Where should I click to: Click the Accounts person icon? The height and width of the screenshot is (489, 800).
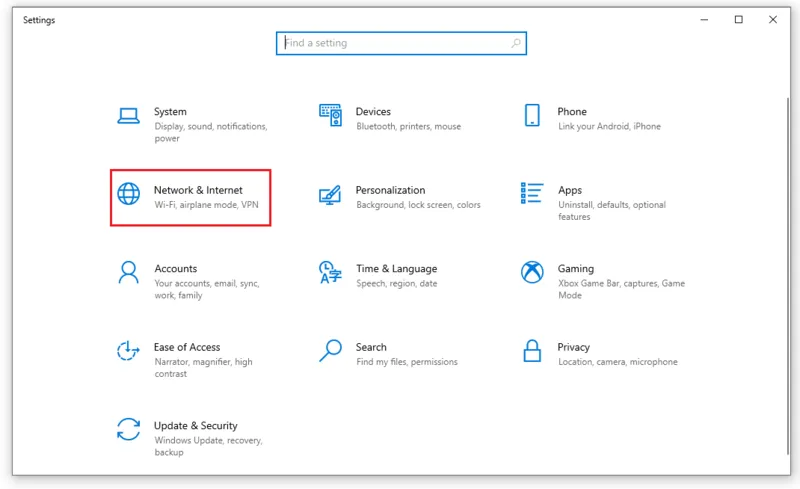coord(128,272)
